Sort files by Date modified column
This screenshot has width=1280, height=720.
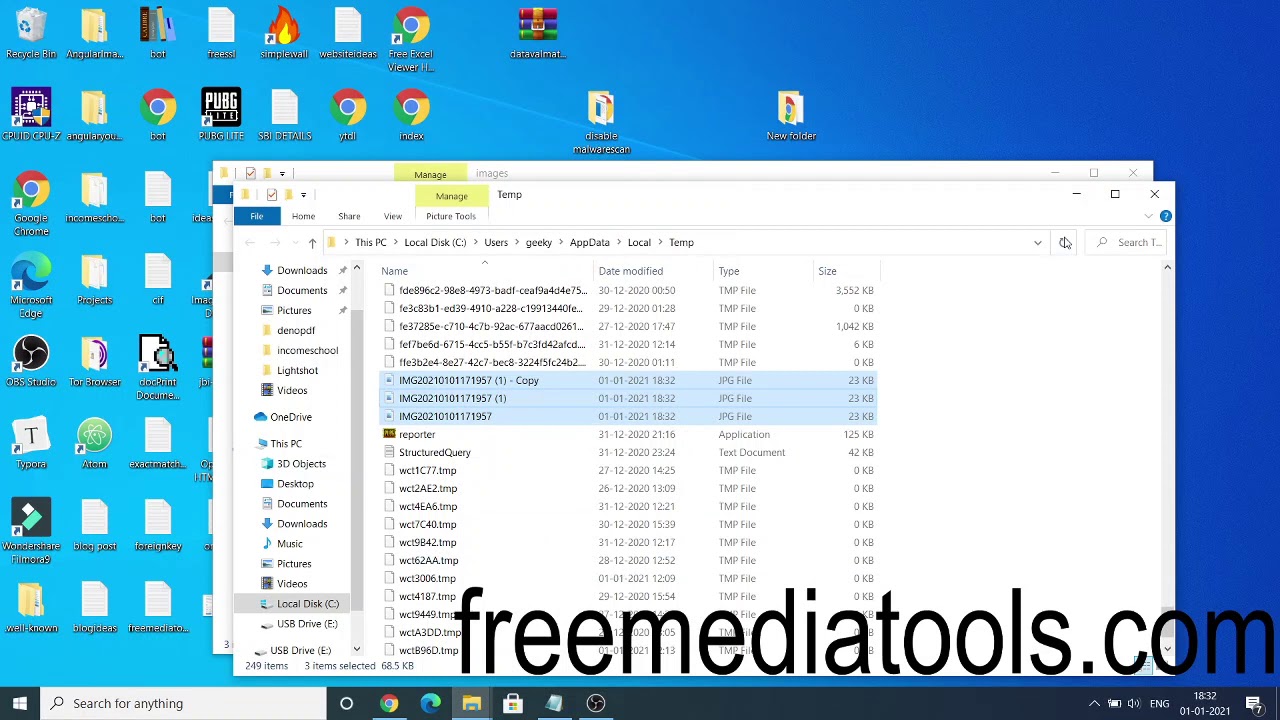pos(630,271)
